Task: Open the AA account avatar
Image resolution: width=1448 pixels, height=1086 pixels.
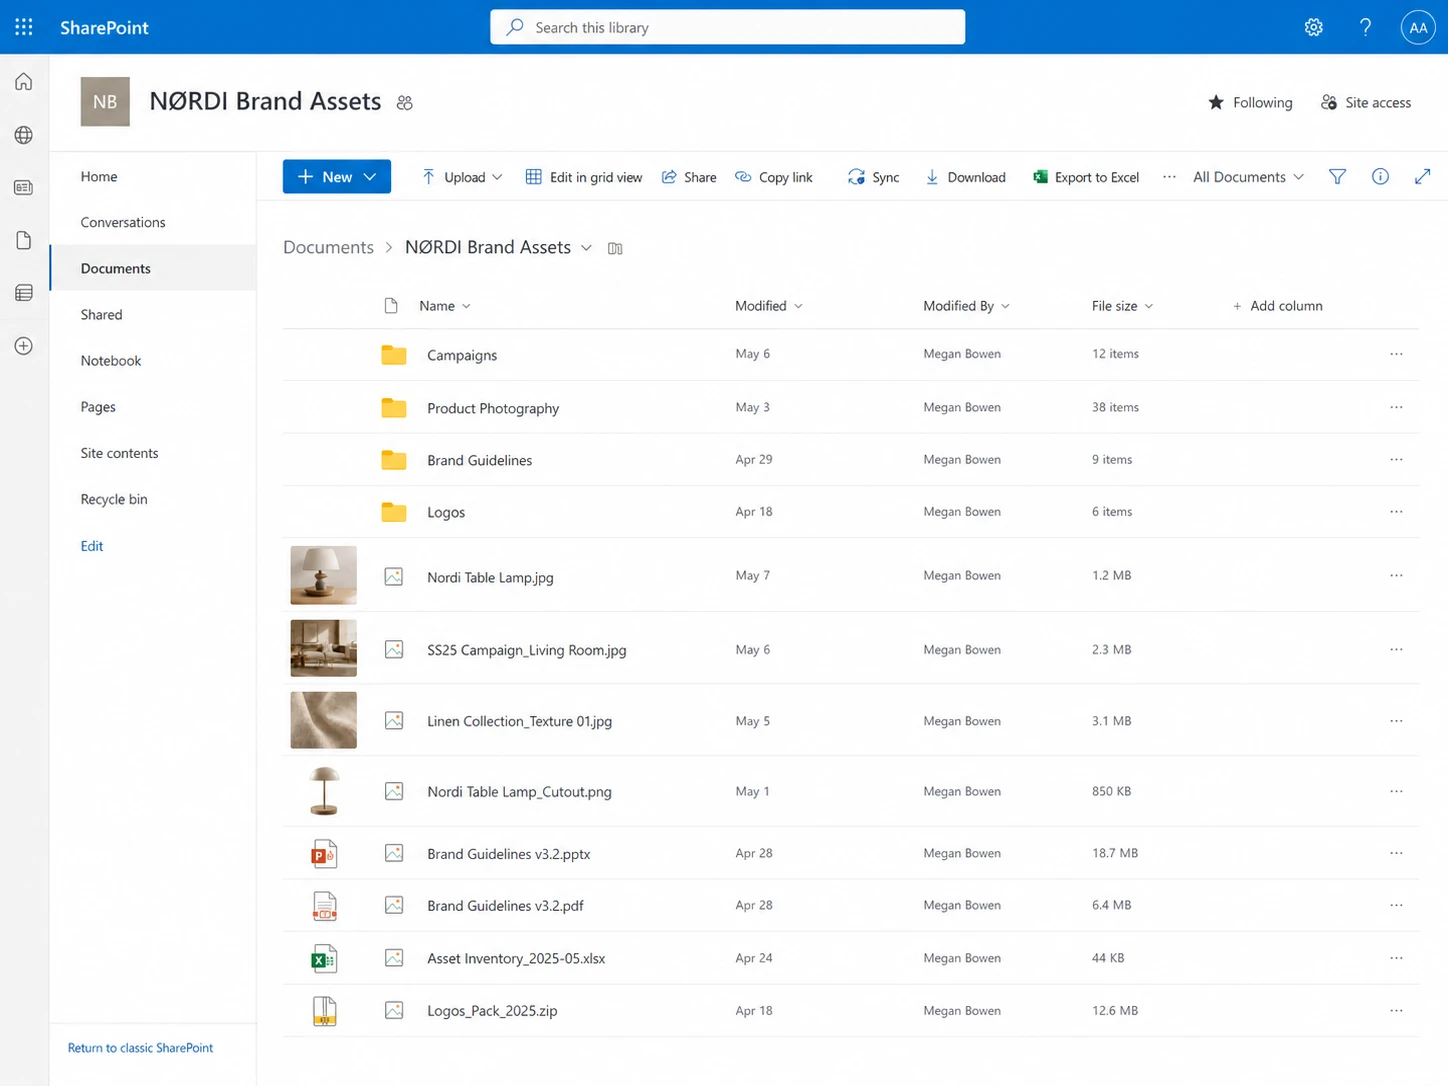Action: 1418,27
